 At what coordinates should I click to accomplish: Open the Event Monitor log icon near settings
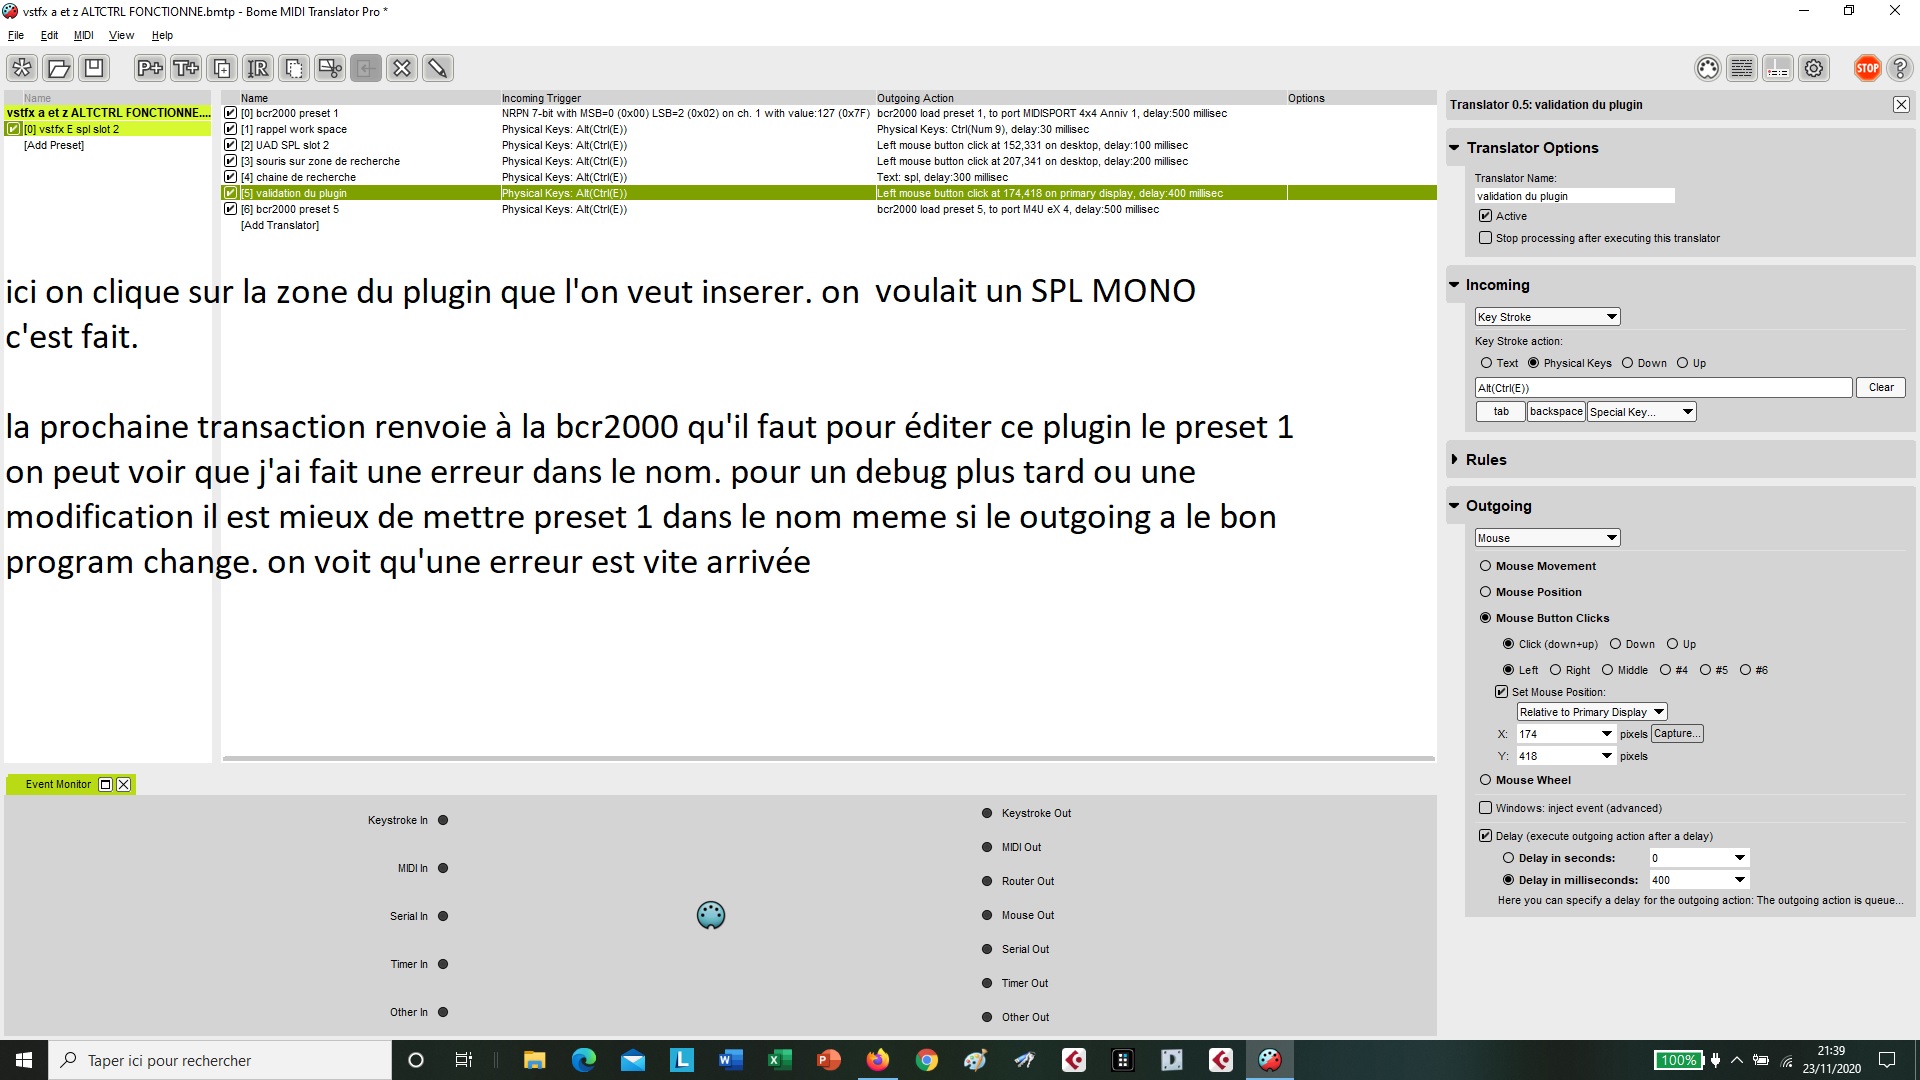1741,68
